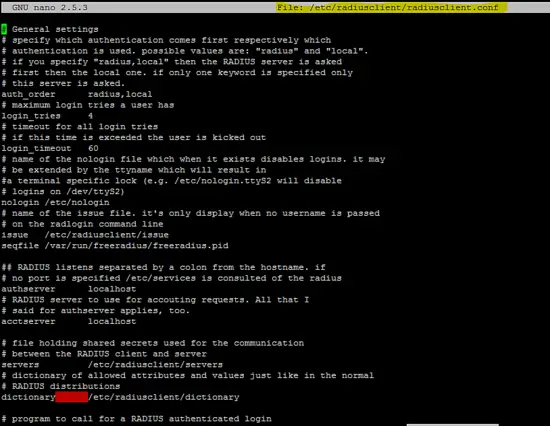Click the 'seqfile' keyword
The image size is (550, 426).
20,246
